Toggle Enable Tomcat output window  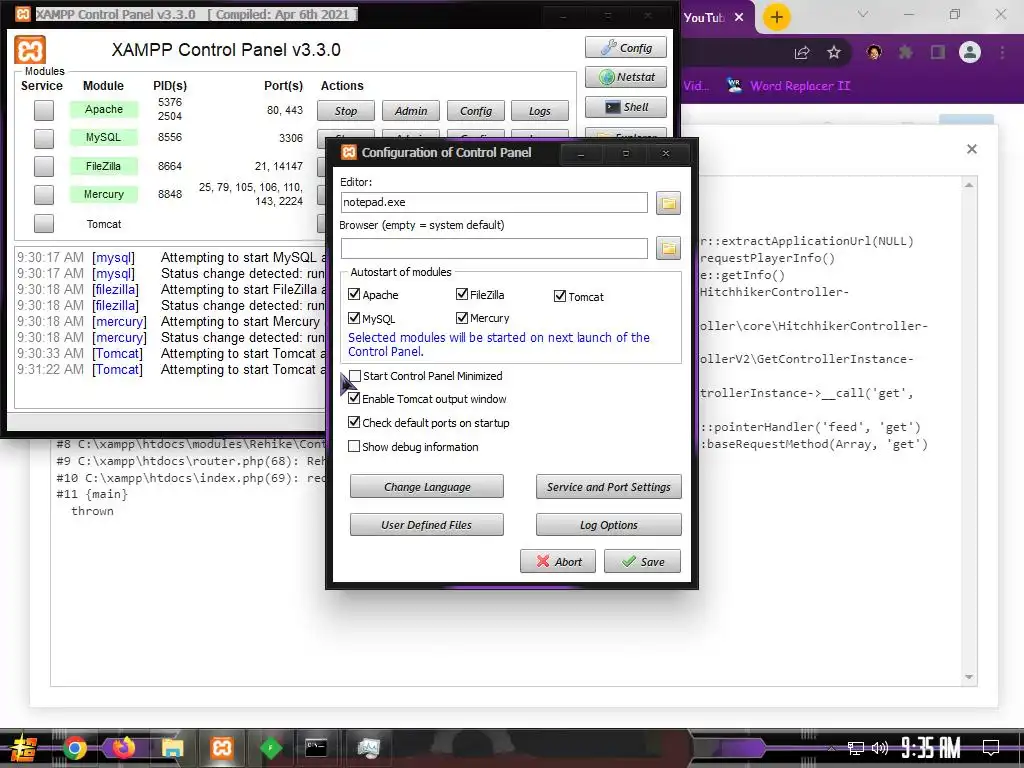click(354, 398)
